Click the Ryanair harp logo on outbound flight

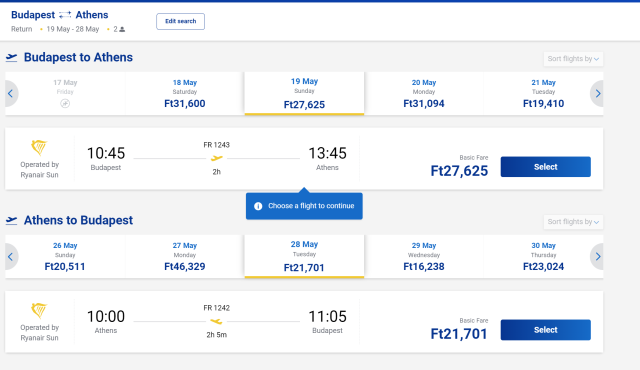pos(39,147)
